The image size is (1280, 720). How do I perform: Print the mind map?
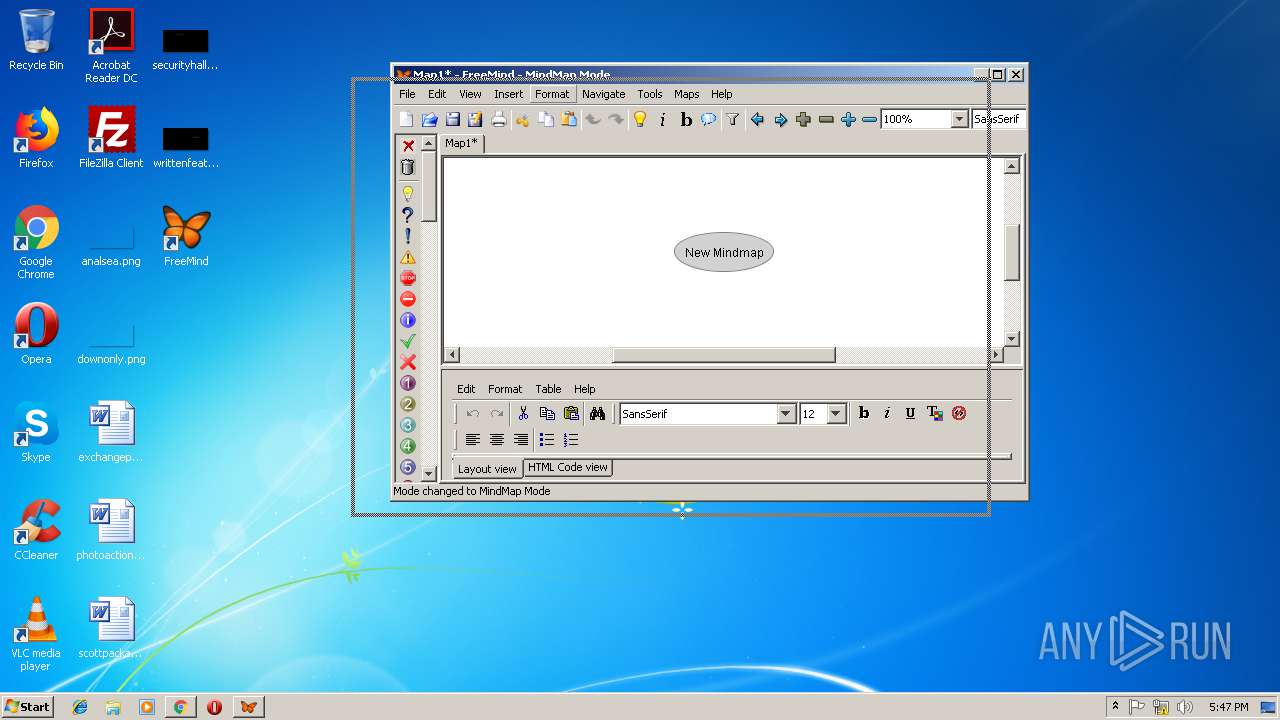click(498, 119)
